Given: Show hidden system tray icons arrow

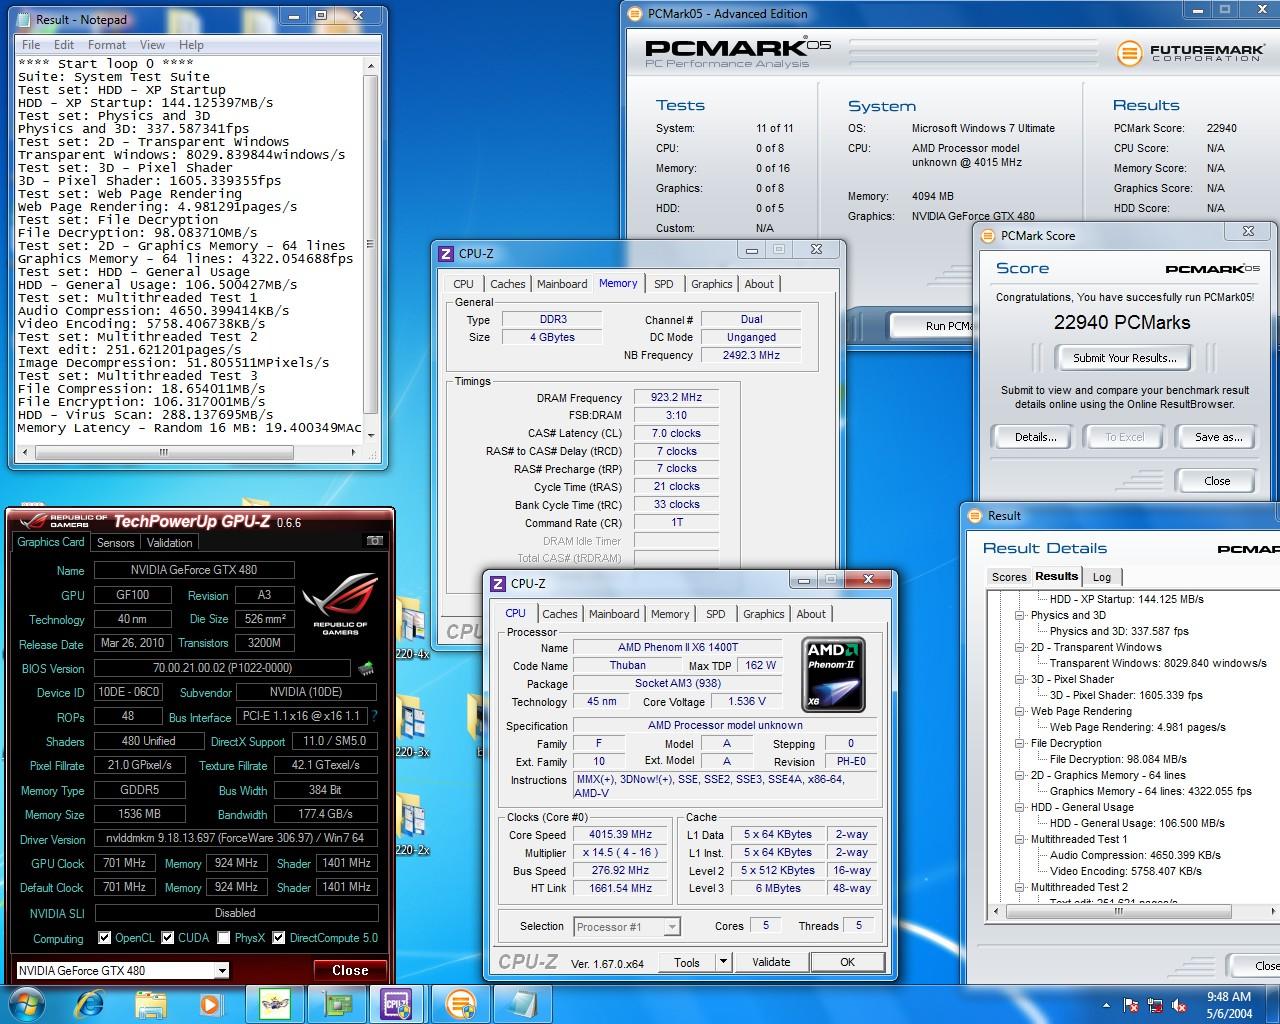Looking at the screenshot, I should click(x=1106, y=1004).
